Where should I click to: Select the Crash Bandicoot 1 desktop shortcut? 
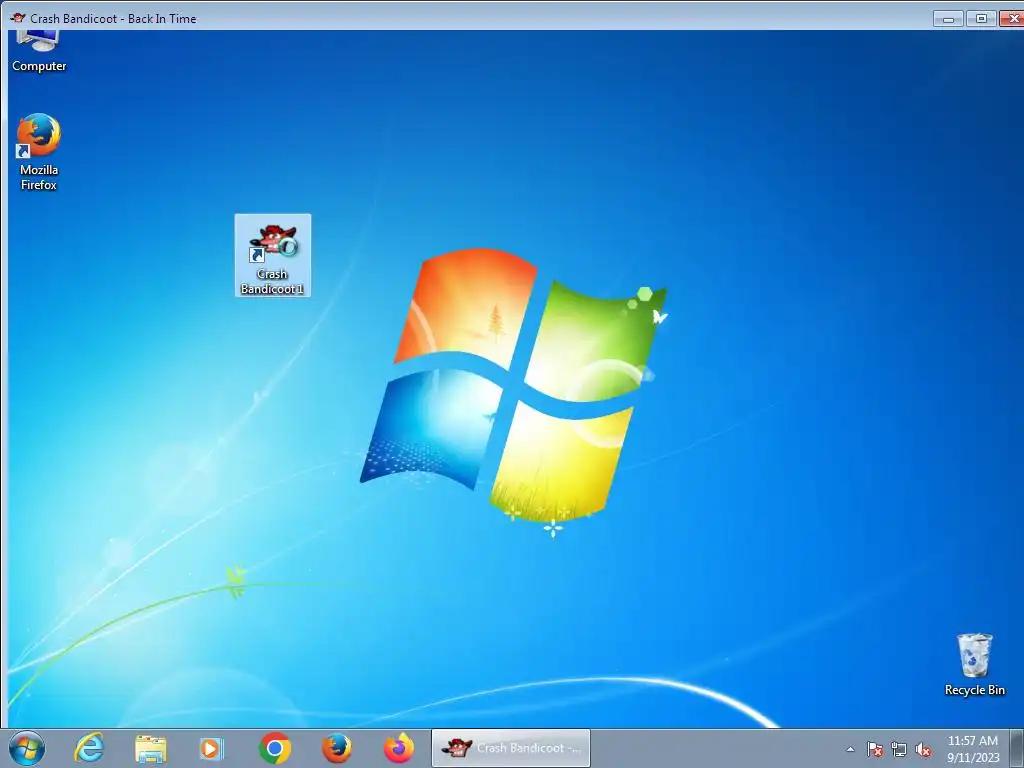click(272, 255)
